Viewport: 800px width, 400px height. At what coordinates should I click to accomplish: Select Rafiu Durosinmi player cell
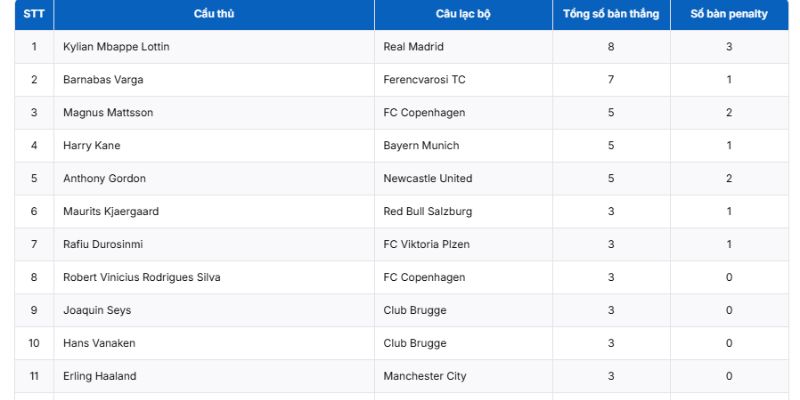[105, 245]
